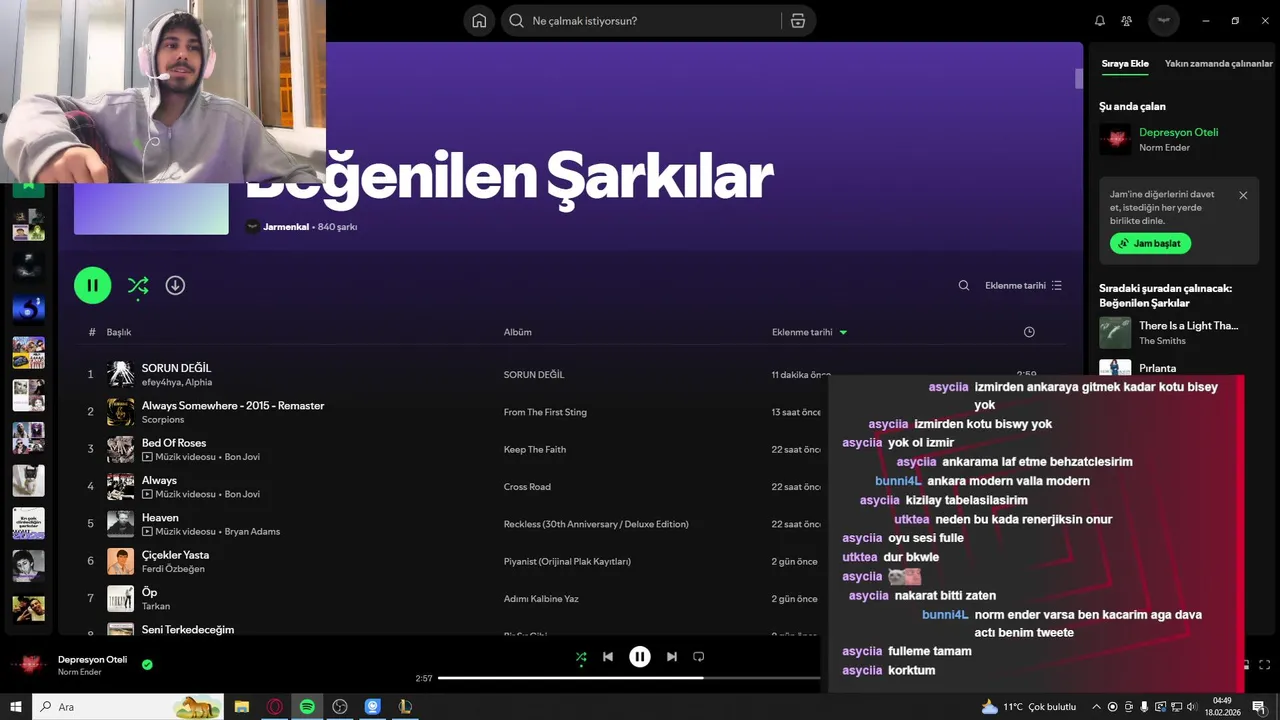This screenshot has height=720, width=1280.
Task: Open the Windows notification center icon
Action: click(x=1259, y=707)
